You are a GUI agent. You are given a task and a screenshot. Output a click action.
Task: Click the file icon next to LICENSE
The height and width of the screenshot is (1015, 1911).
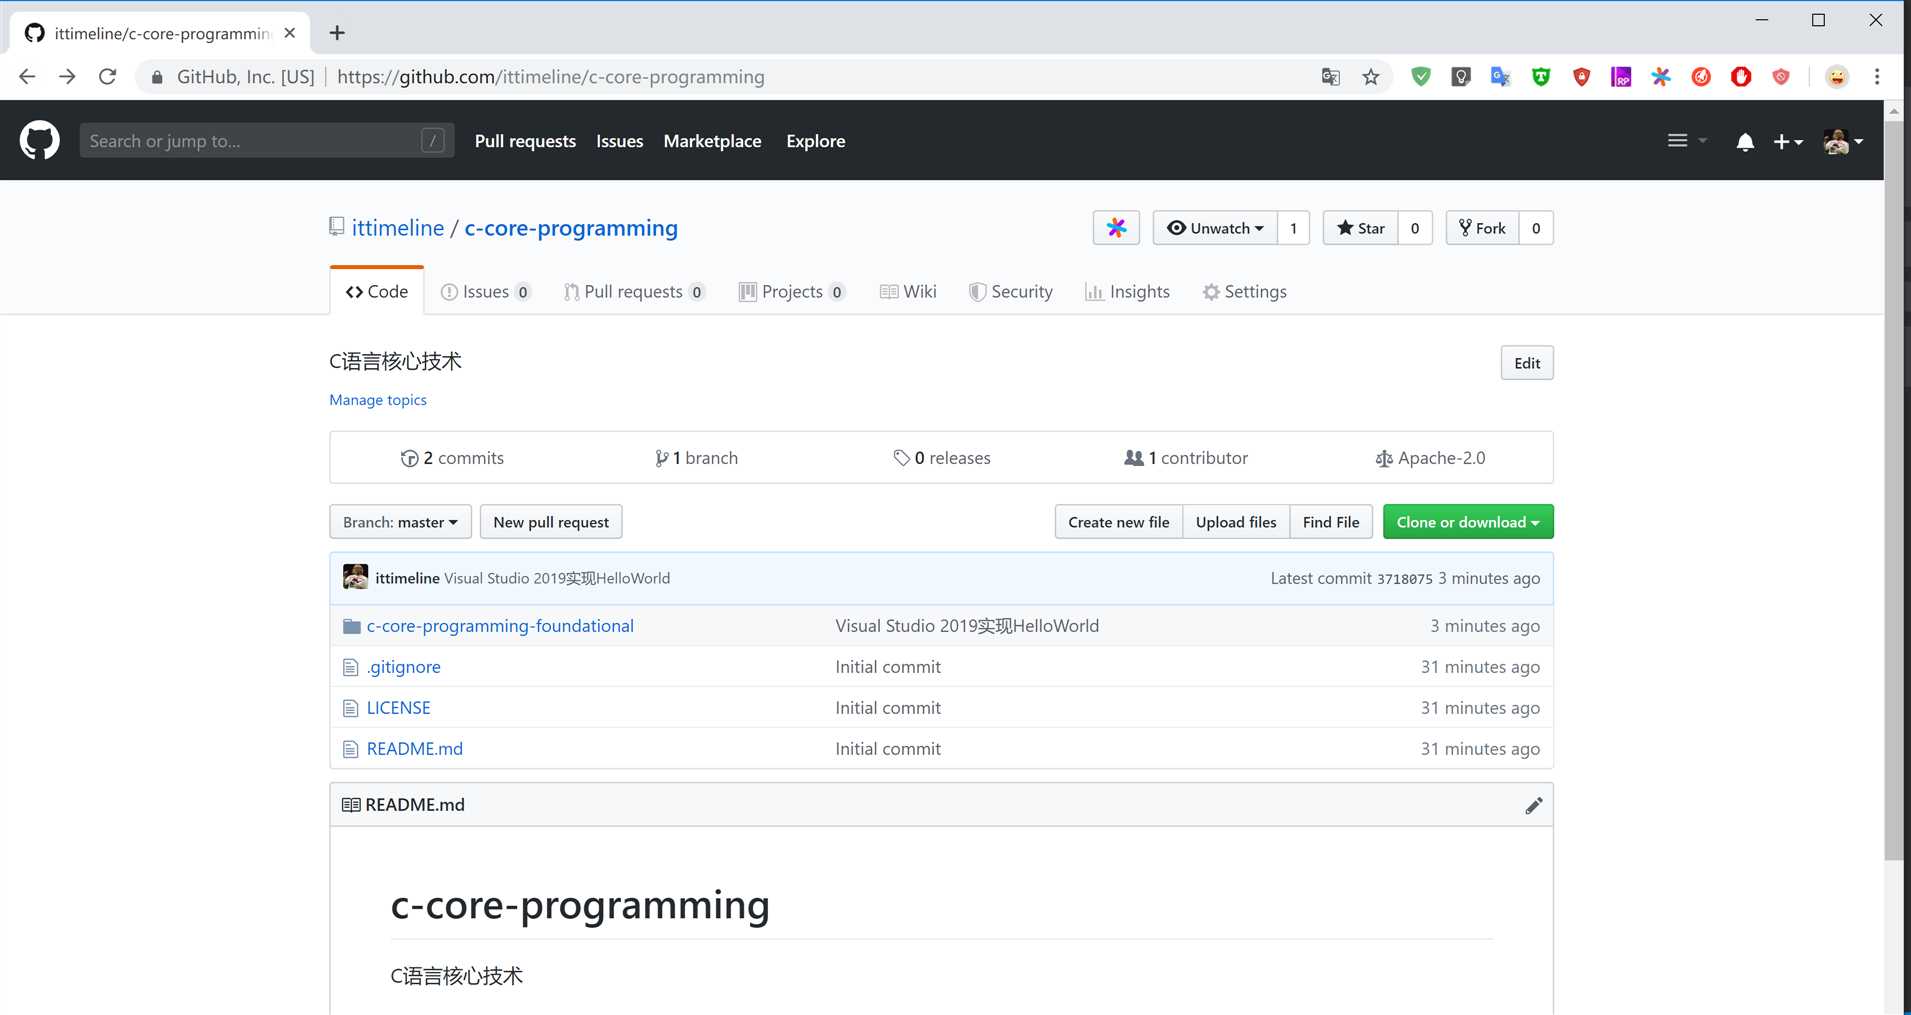351,708
